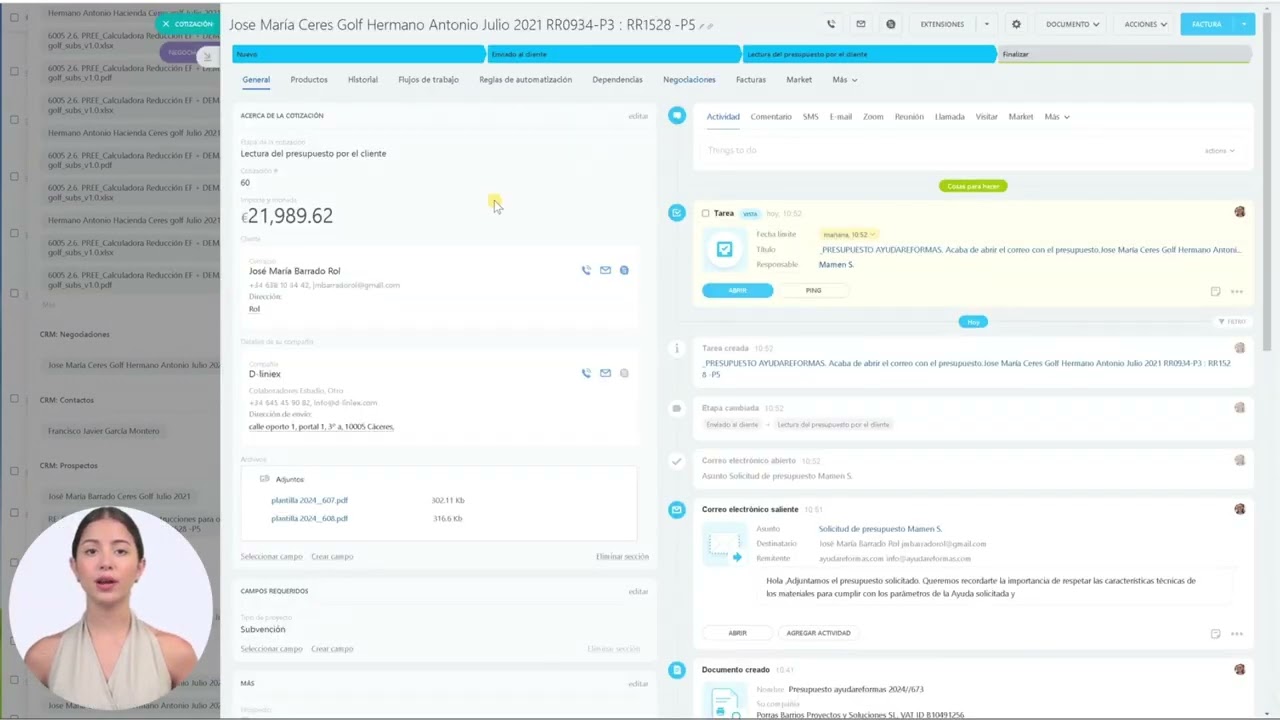The width and height of the screenshot is (1280, 720).
Task: Click the Extensiones button
Action: [942, 24]
